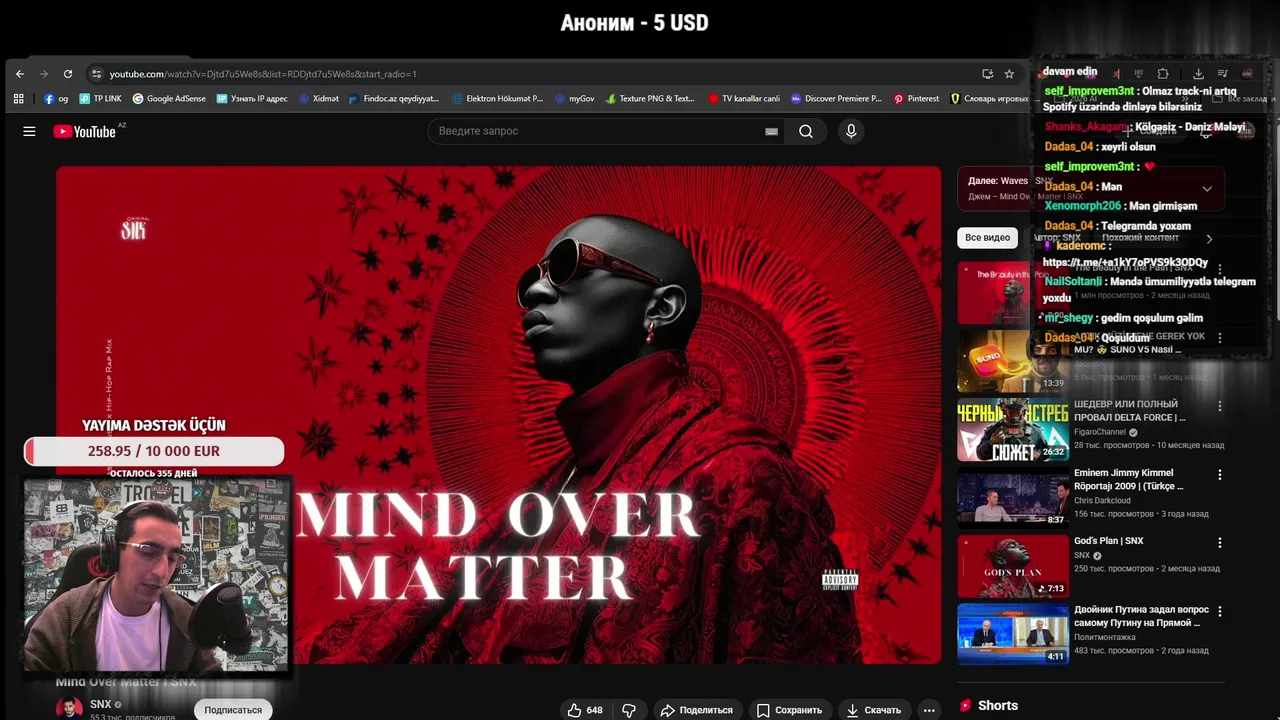Open the Facebook 'og' bookmark
1280x720 pixels.
click(56, 99)
